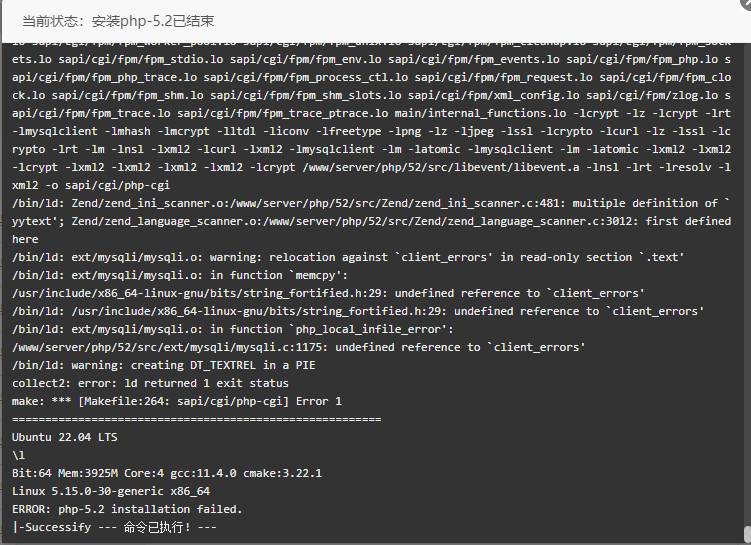Image resolution: width=751 pixels, height=545 pixels.
Task: Click the '|-Successify --- 命令已执行' line
Action: [114, 527]
